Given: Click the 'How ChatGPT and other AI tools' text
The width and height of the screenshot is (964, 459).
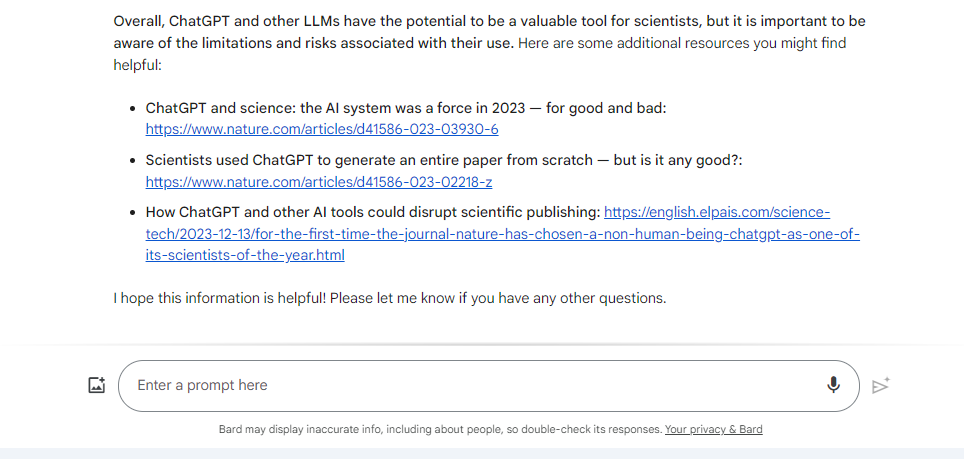Looking at the screenshot, I should click(x=373, y=213).
